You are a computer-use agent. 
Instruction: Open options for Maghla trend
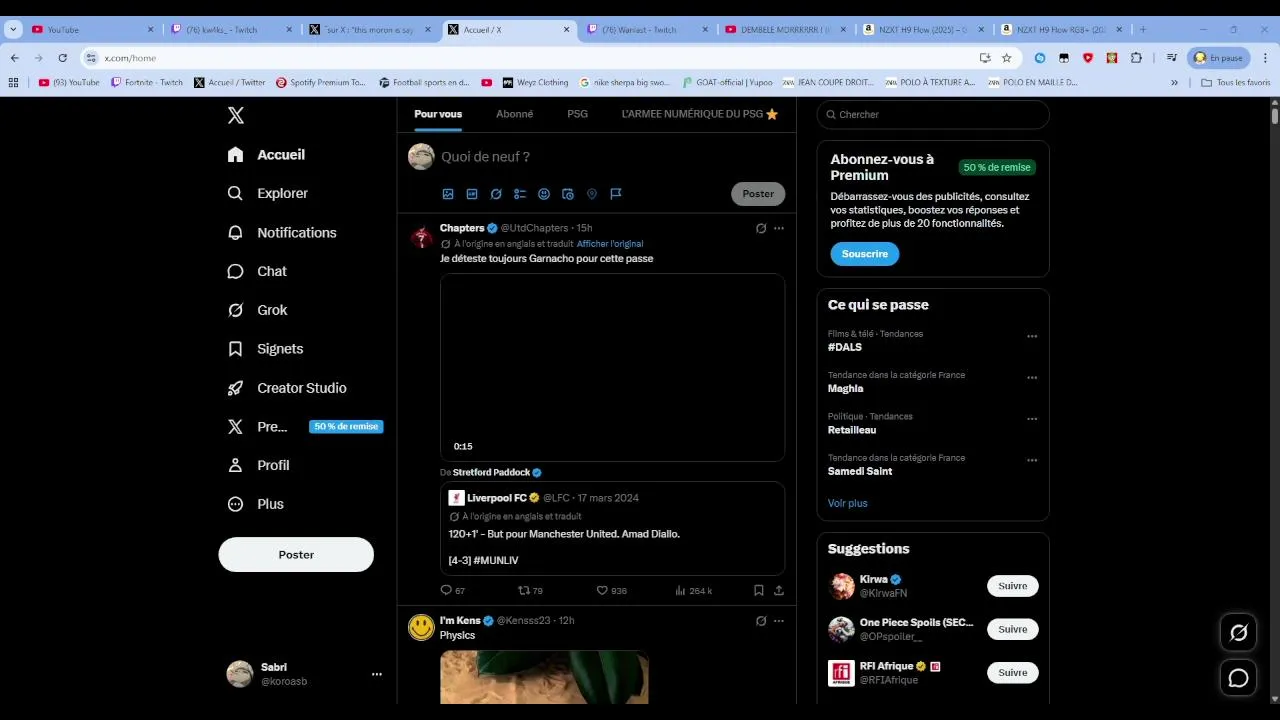tap(1032, 378)
